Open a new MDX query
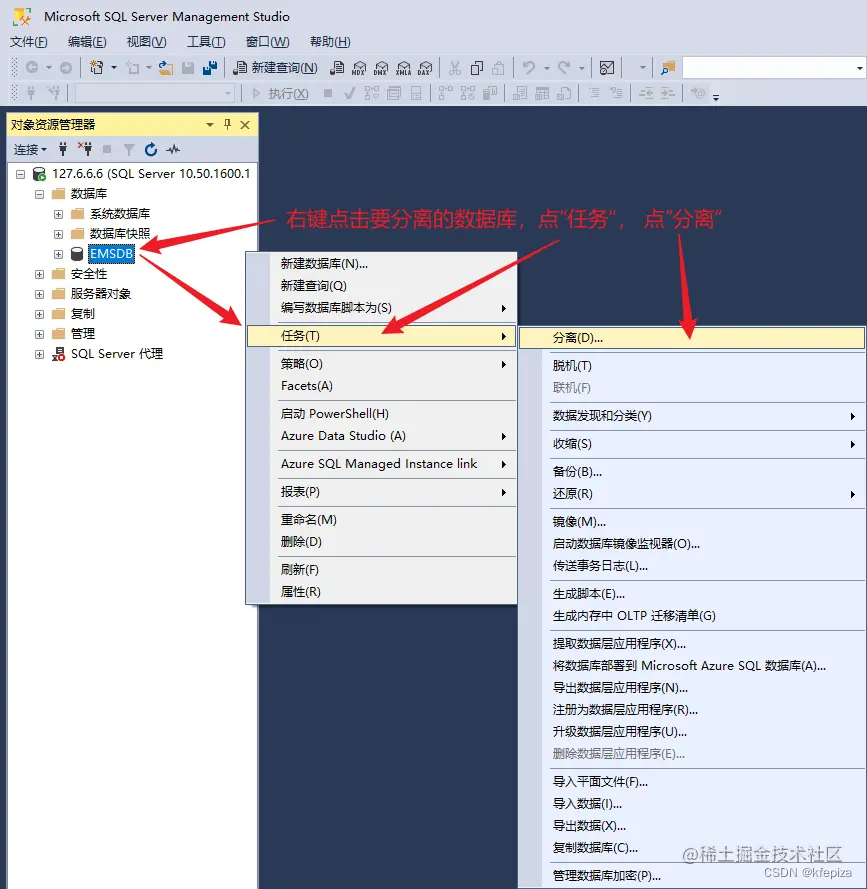 pos(359,68)
